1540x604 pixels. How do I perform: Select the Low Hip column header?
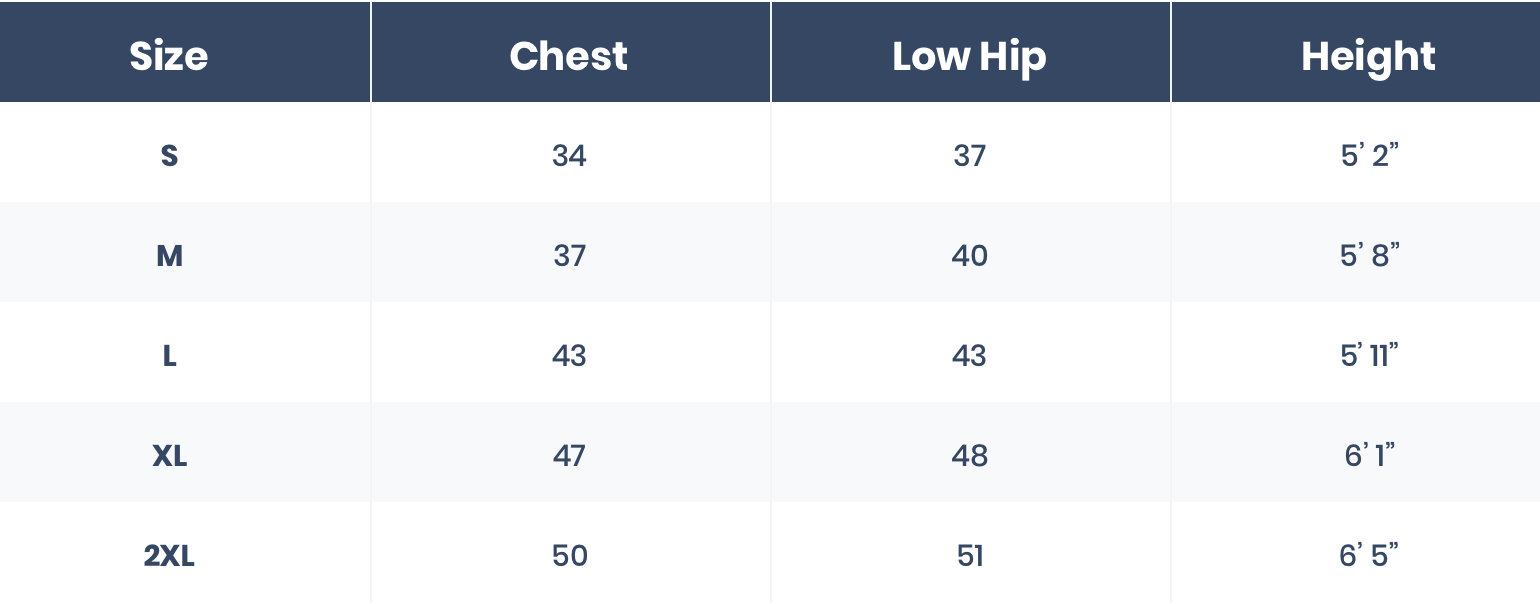[969, 56]
